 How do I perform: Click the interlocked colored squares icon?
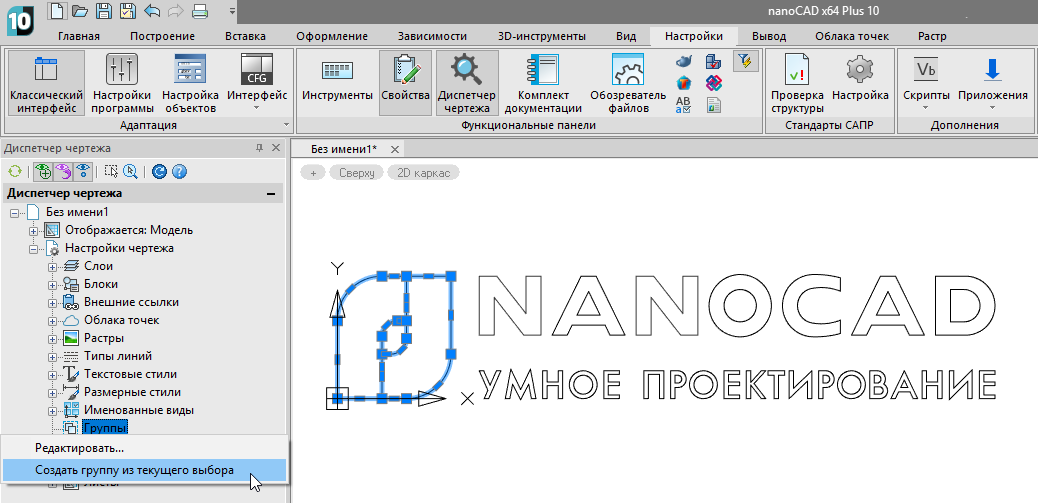[714, 83]
